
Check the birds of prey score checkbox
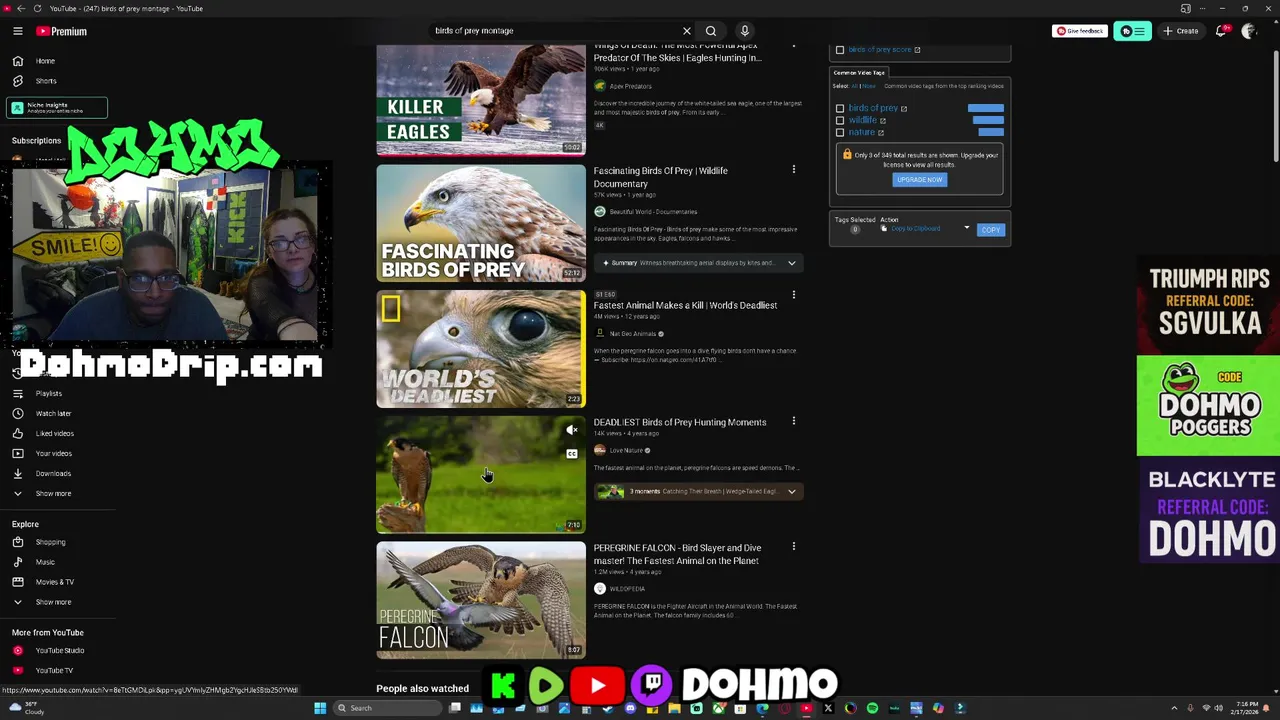(840, 50)
